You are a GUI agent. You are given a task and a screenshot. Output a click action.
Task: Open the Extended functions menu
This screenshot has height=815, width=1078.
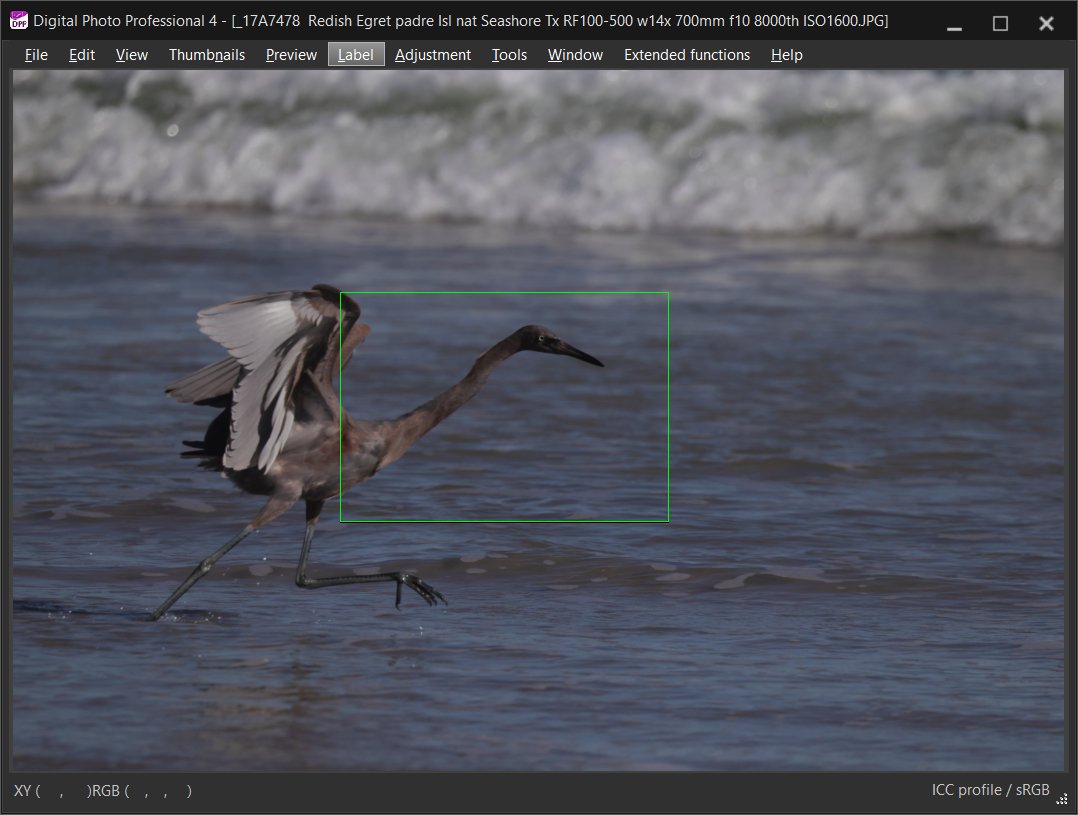click(687, 55)
